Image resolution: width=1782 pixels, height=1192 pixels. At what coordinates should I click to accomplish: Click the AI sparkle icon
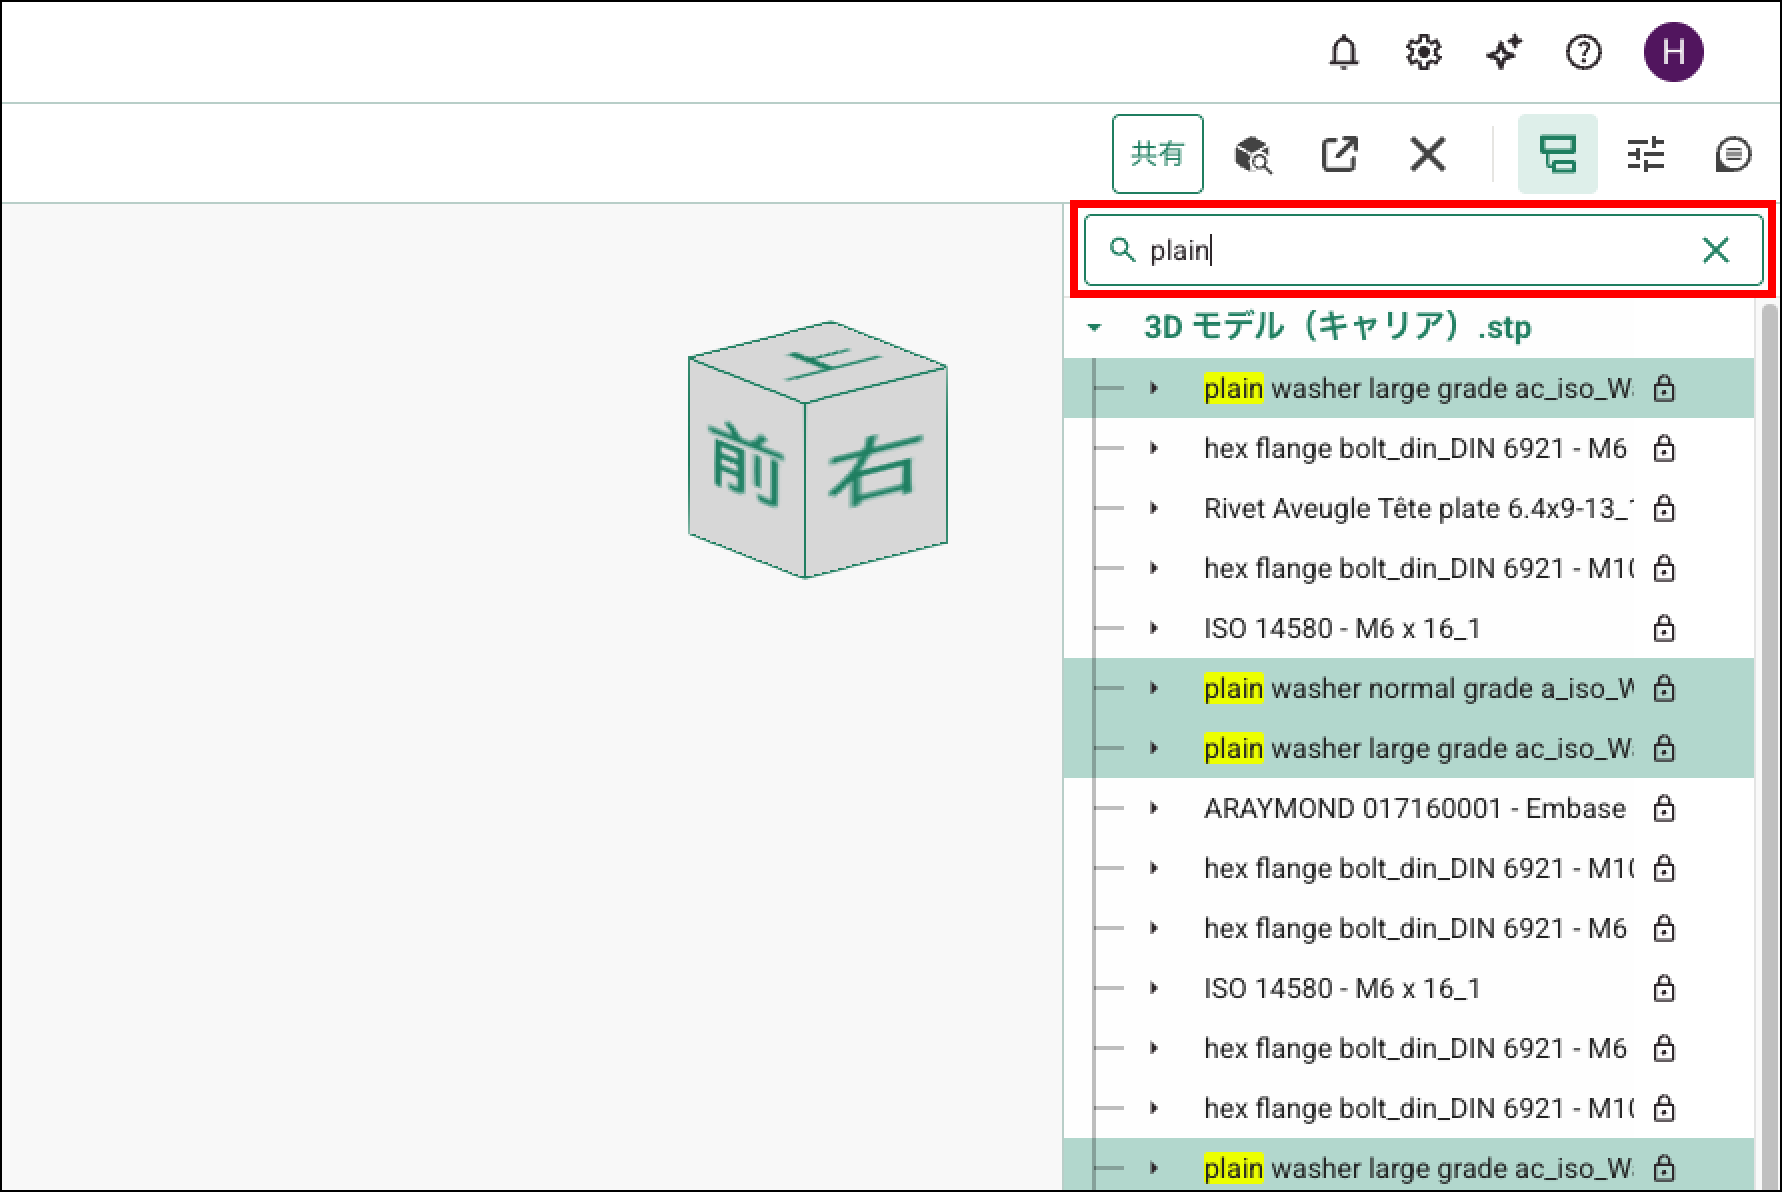coord(1503,52)
